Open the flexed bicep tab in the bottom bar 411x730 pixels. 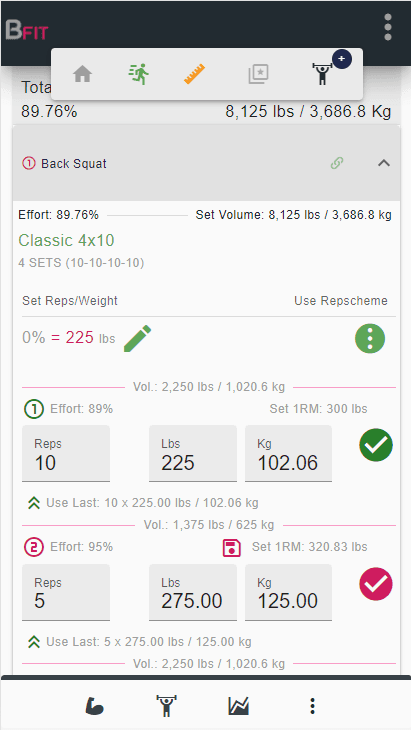coord(94,707)
